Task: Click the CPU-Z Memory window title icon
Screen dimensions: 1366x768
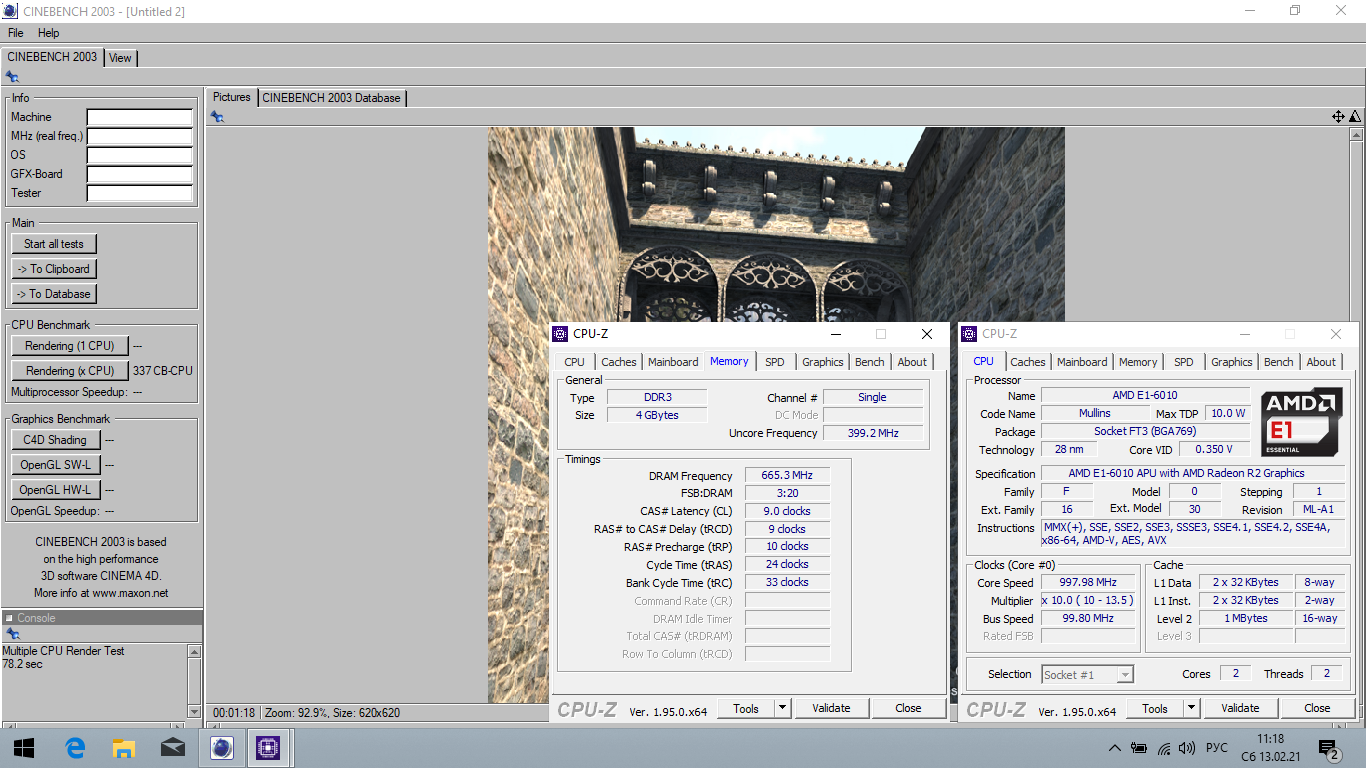Action: click(x=560, y=334)
